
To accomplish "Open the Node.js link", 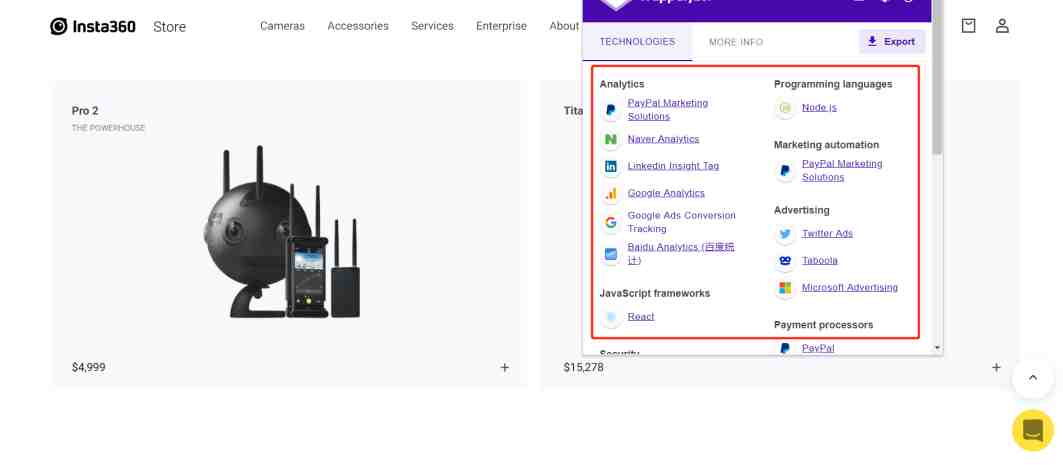I will coord(819,108).
